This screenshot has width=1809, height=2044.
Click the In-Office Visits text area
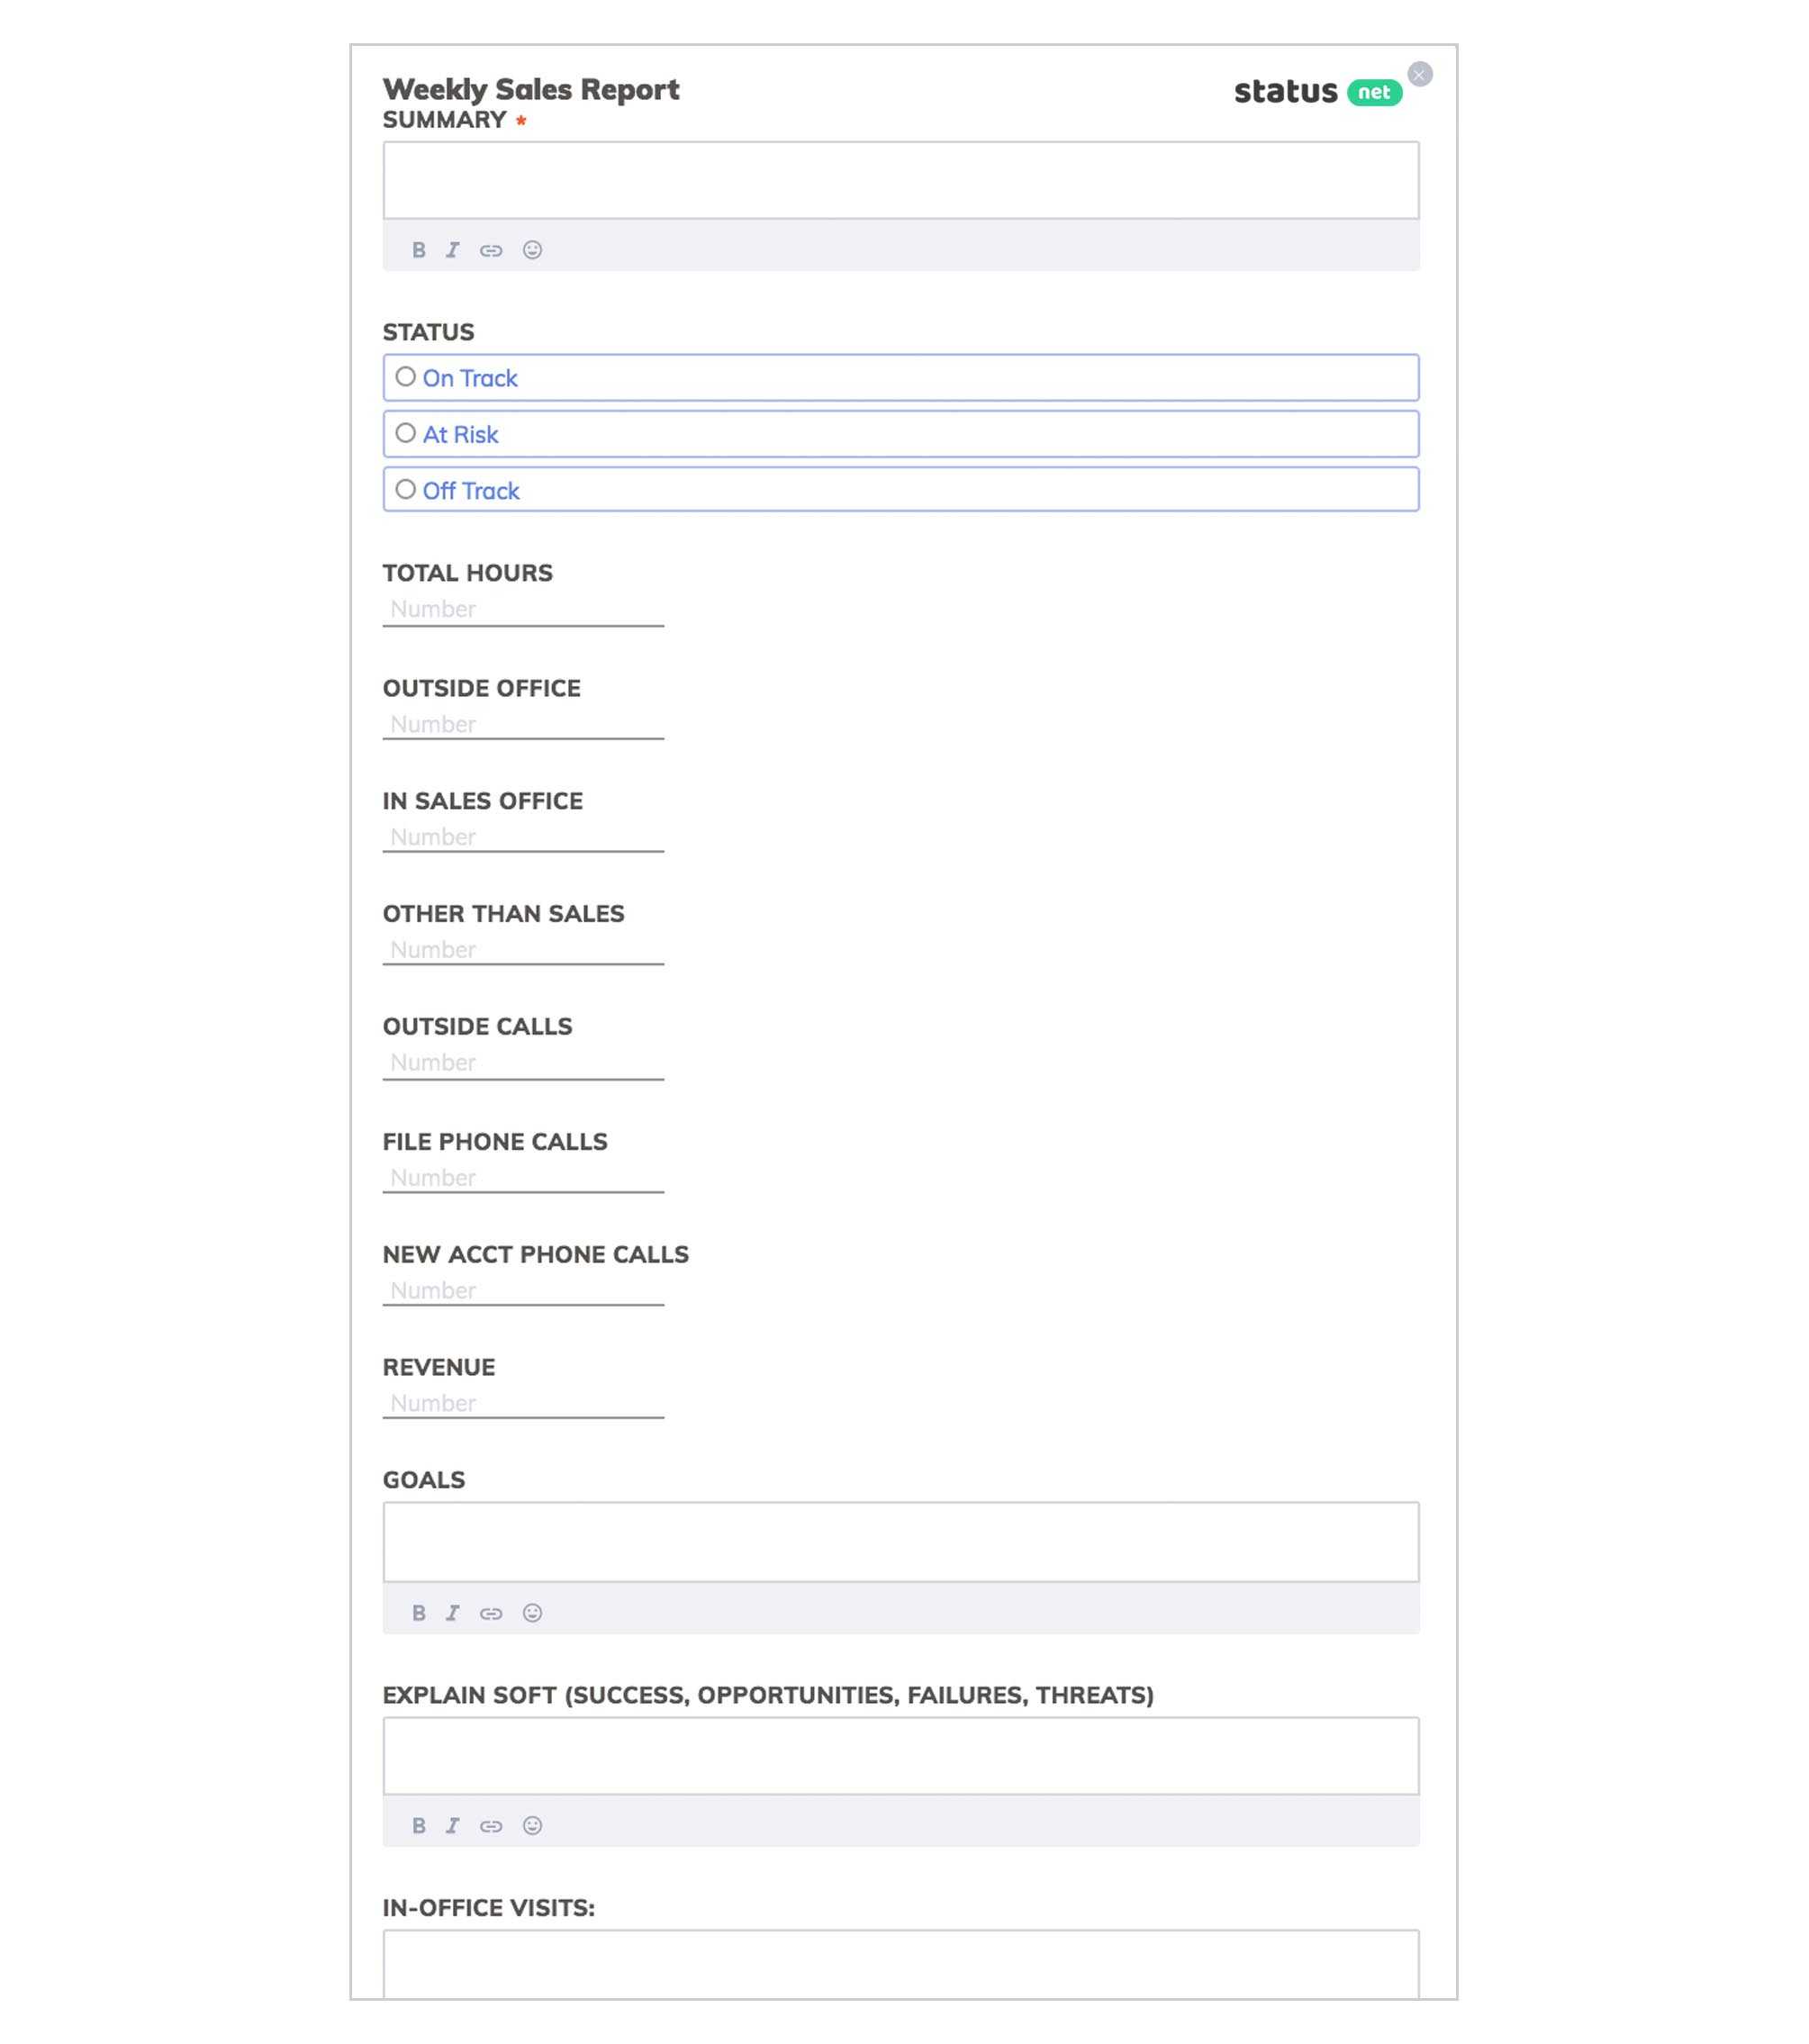901,1969
